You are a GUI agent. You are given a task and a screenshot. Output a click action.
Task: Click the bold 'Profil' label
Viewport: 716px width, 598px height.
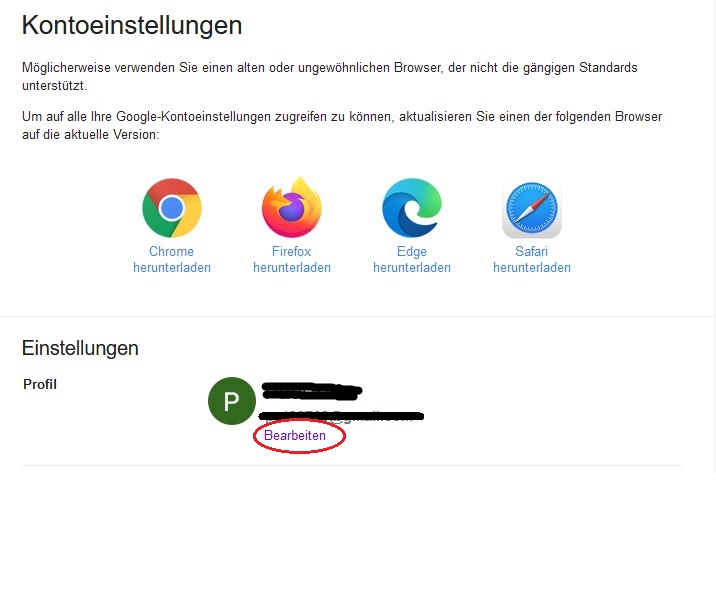40,384
